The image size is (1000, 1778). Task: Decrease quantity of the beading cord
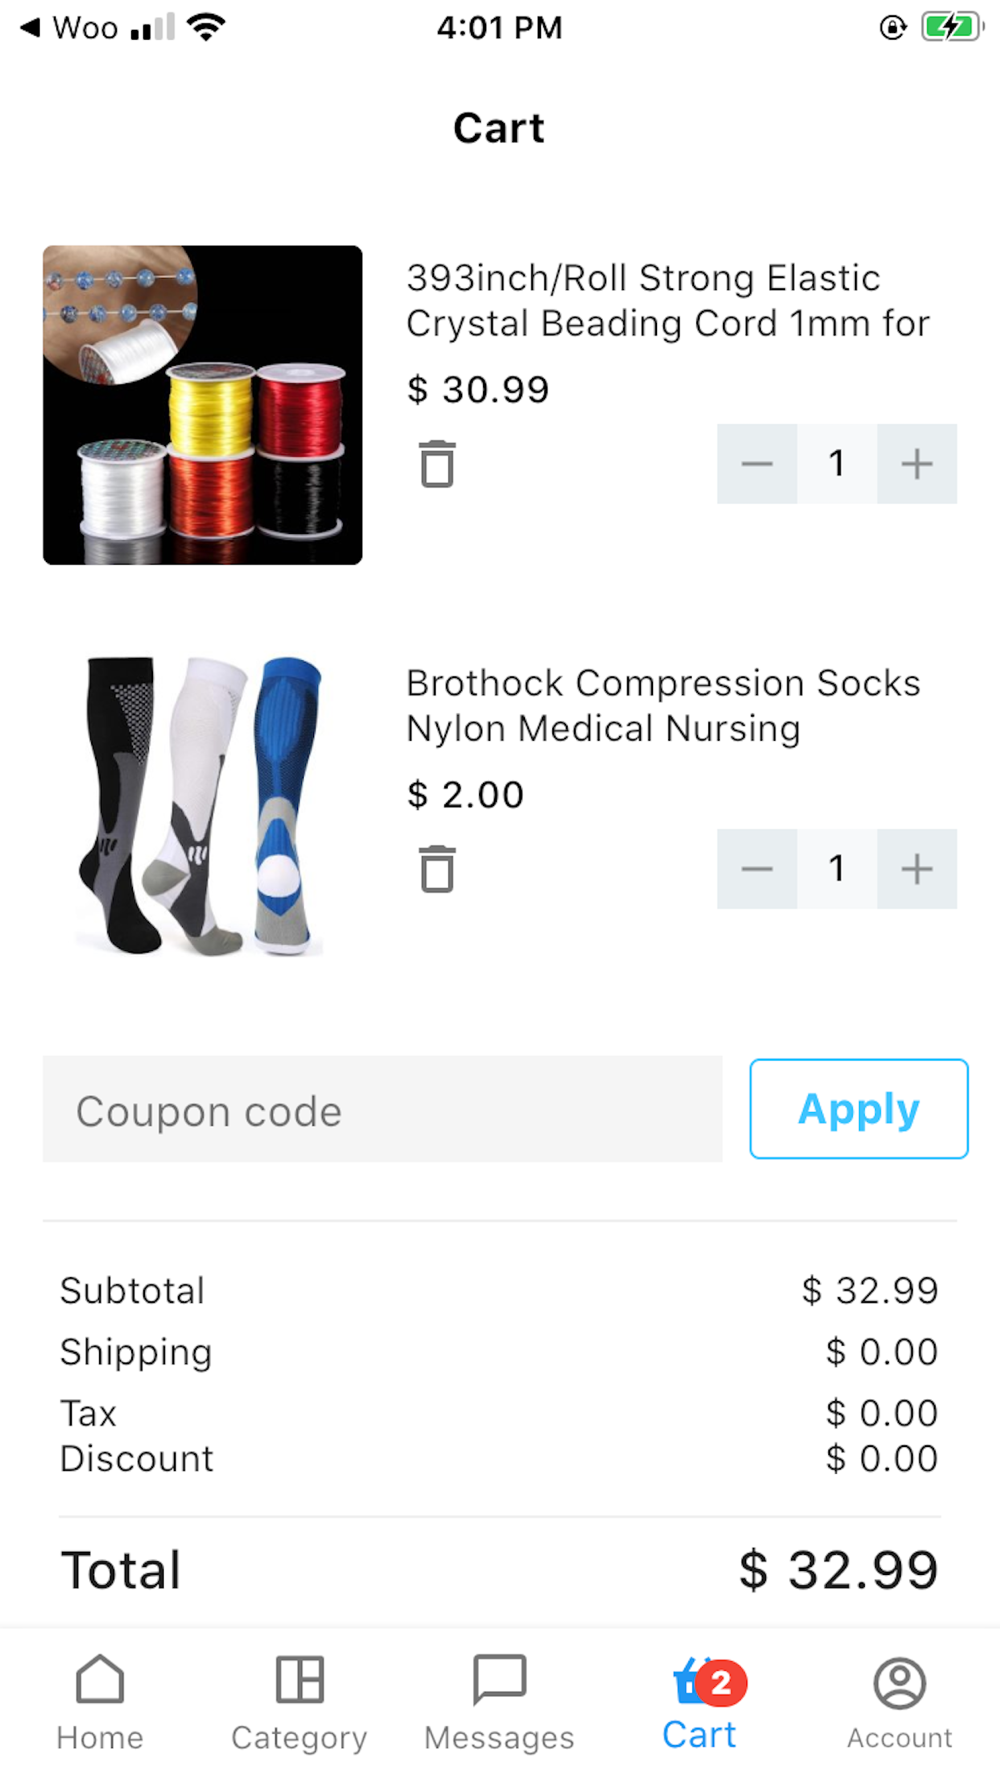coord(757,464)
